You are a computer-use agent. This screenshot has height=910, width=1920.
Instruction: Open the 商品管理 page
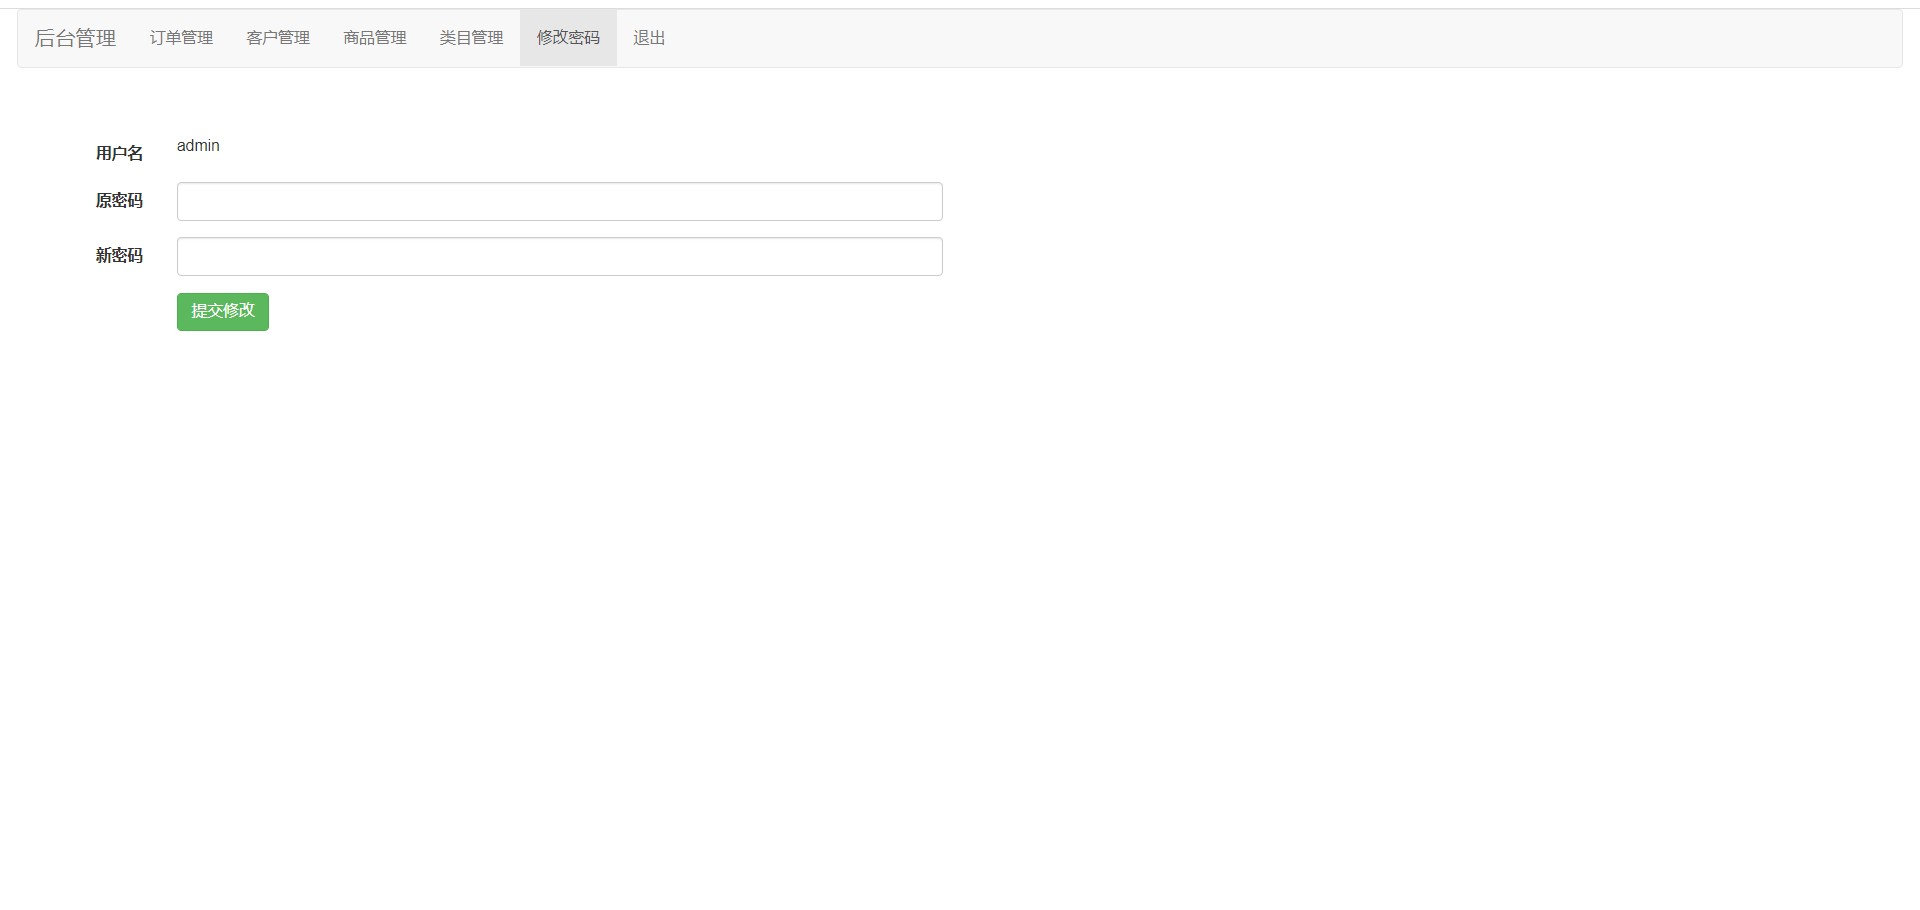point(375,38)
